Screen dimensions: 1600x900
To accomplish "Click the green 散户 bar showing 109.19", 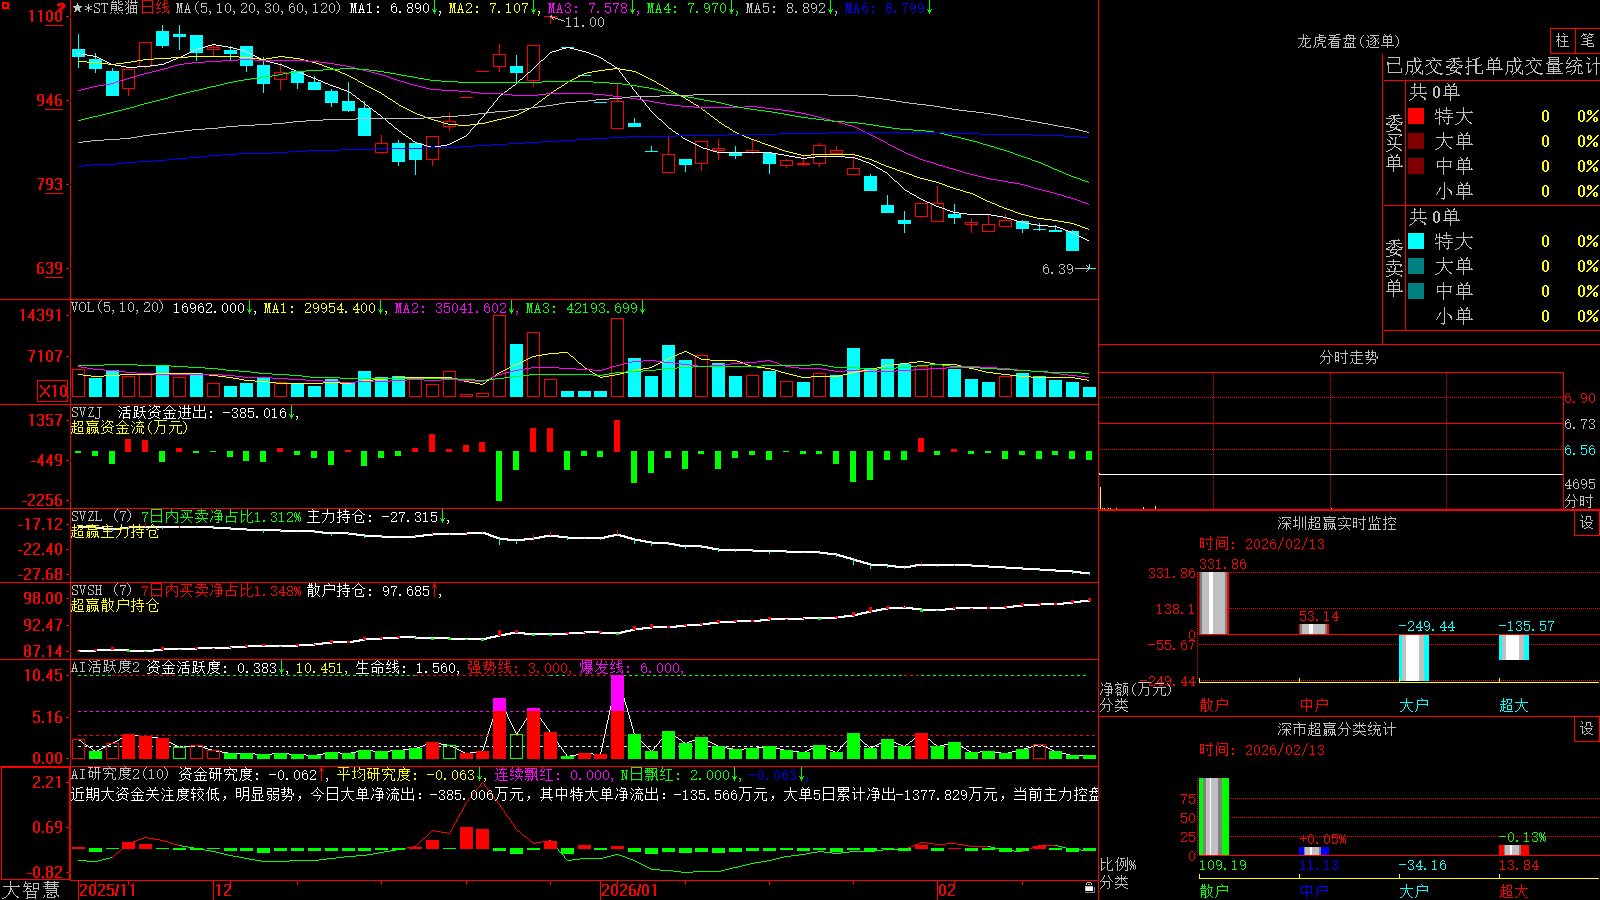I will [1214, 817].
